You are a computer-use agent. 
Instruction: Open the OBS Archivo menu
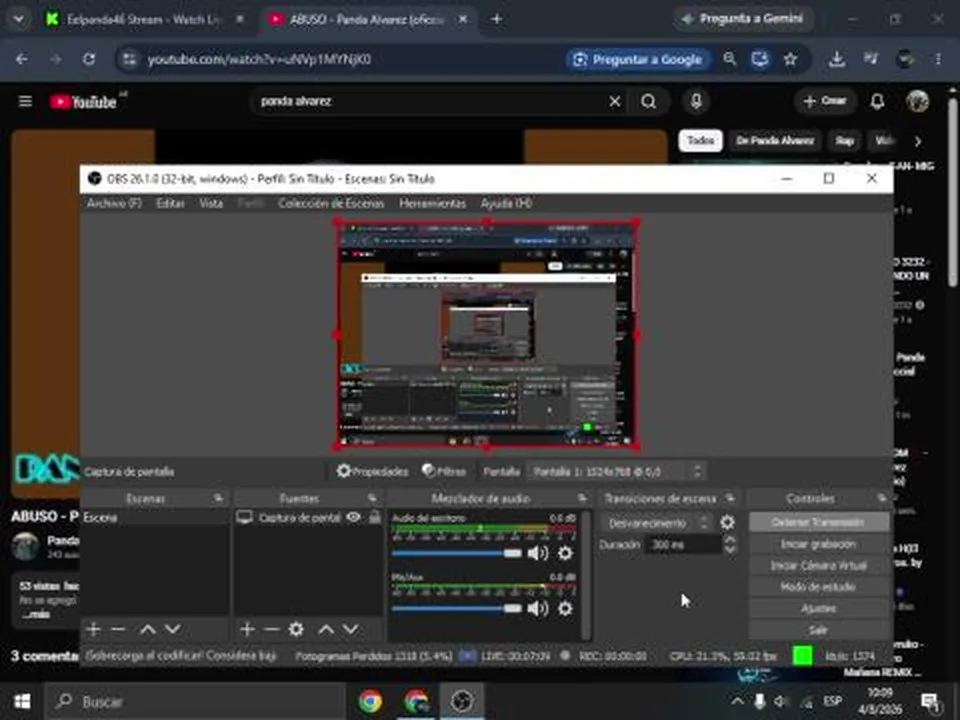pyautogui.click(x=114, y=203)
